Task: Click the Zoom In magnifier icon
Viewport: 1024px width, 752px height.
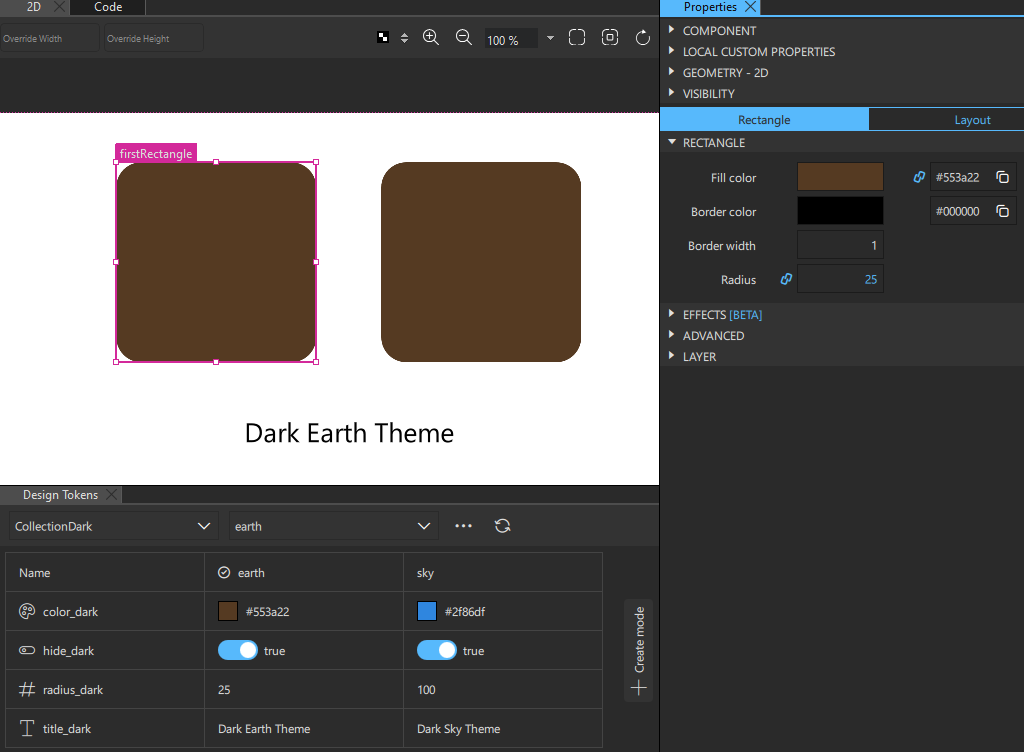Action: pos(431,37)
